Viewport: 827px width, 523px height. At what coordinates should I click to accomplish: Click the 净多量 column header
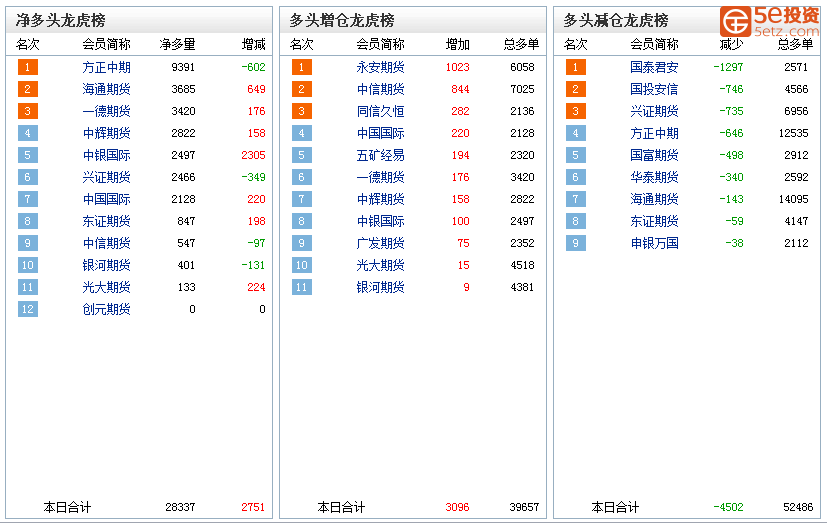tap(178, 44)
